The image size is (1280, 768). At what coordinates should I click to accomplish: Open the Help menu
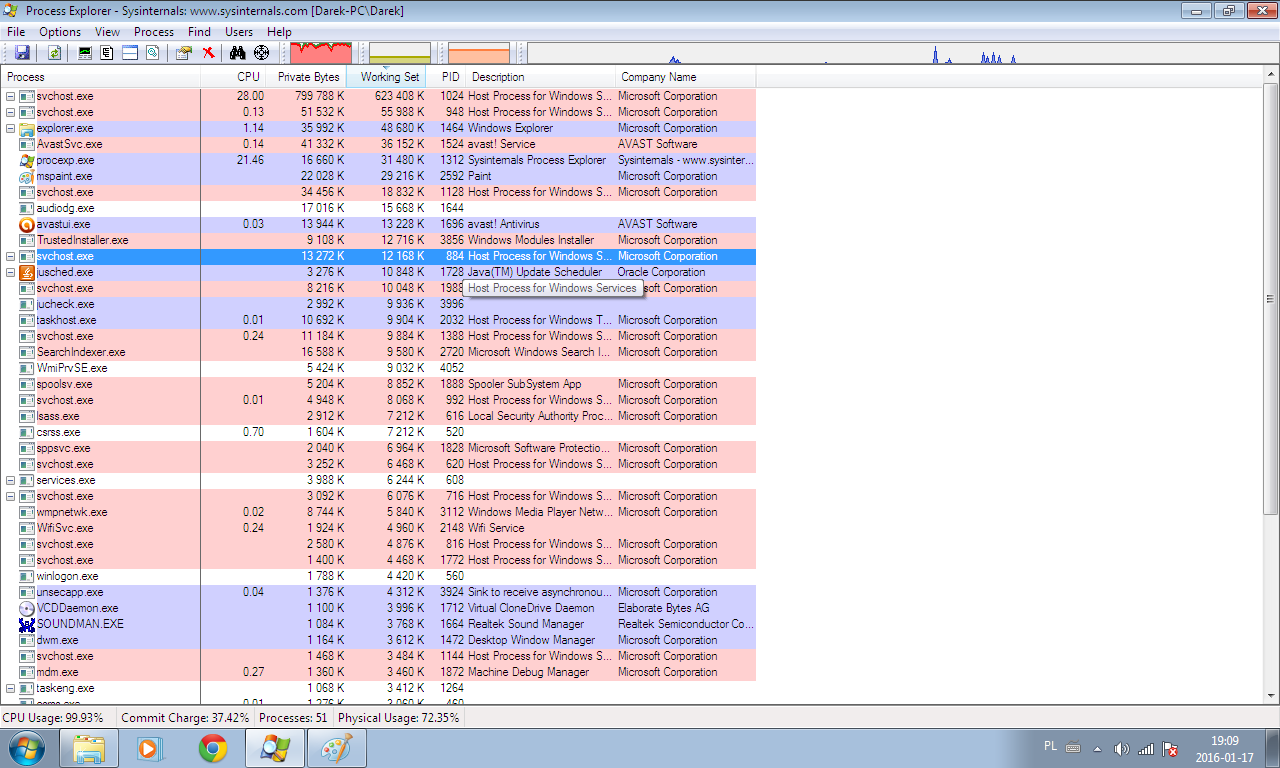[x=280, y=32]
